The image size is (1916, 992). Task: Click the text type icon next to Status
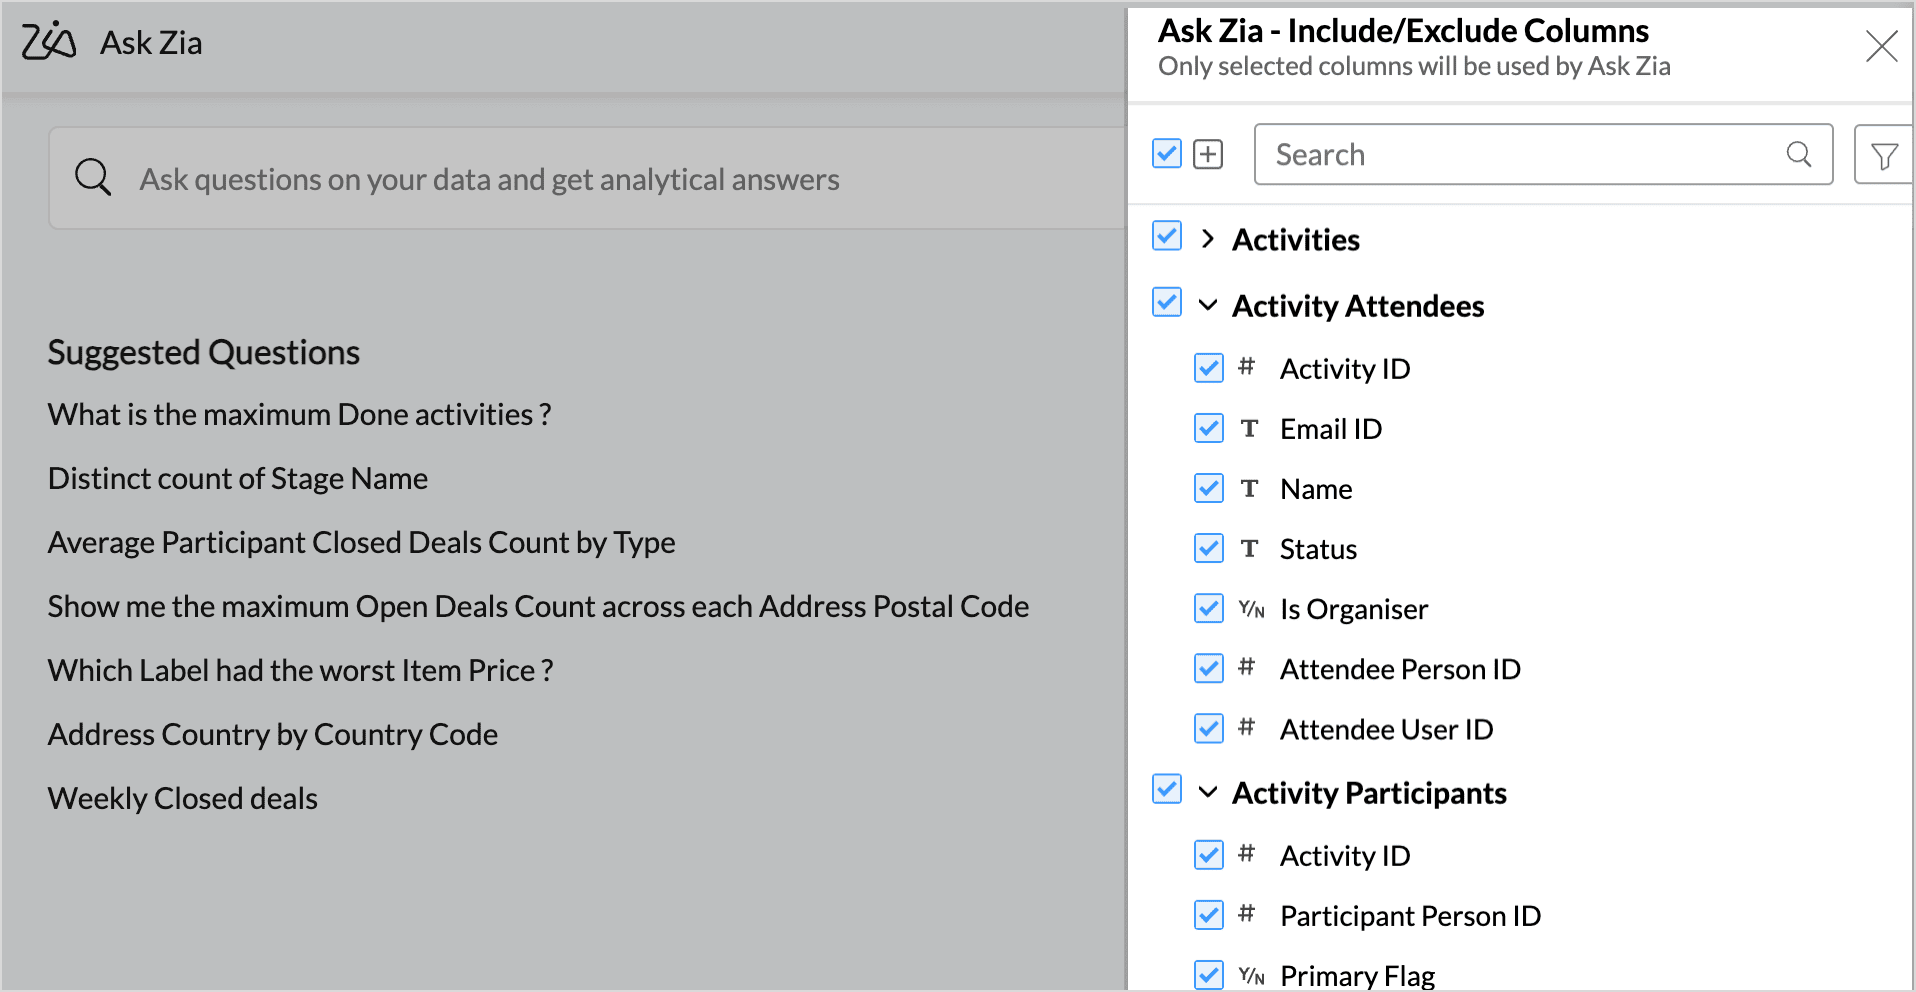pos(1249,548)
